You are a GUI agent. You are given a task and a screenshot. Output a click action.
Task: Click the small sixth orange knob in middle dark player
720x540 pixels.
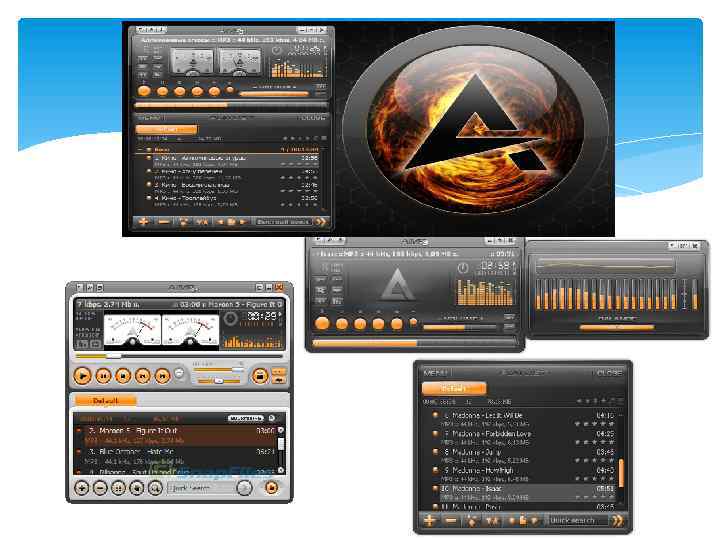pos(413,323)
